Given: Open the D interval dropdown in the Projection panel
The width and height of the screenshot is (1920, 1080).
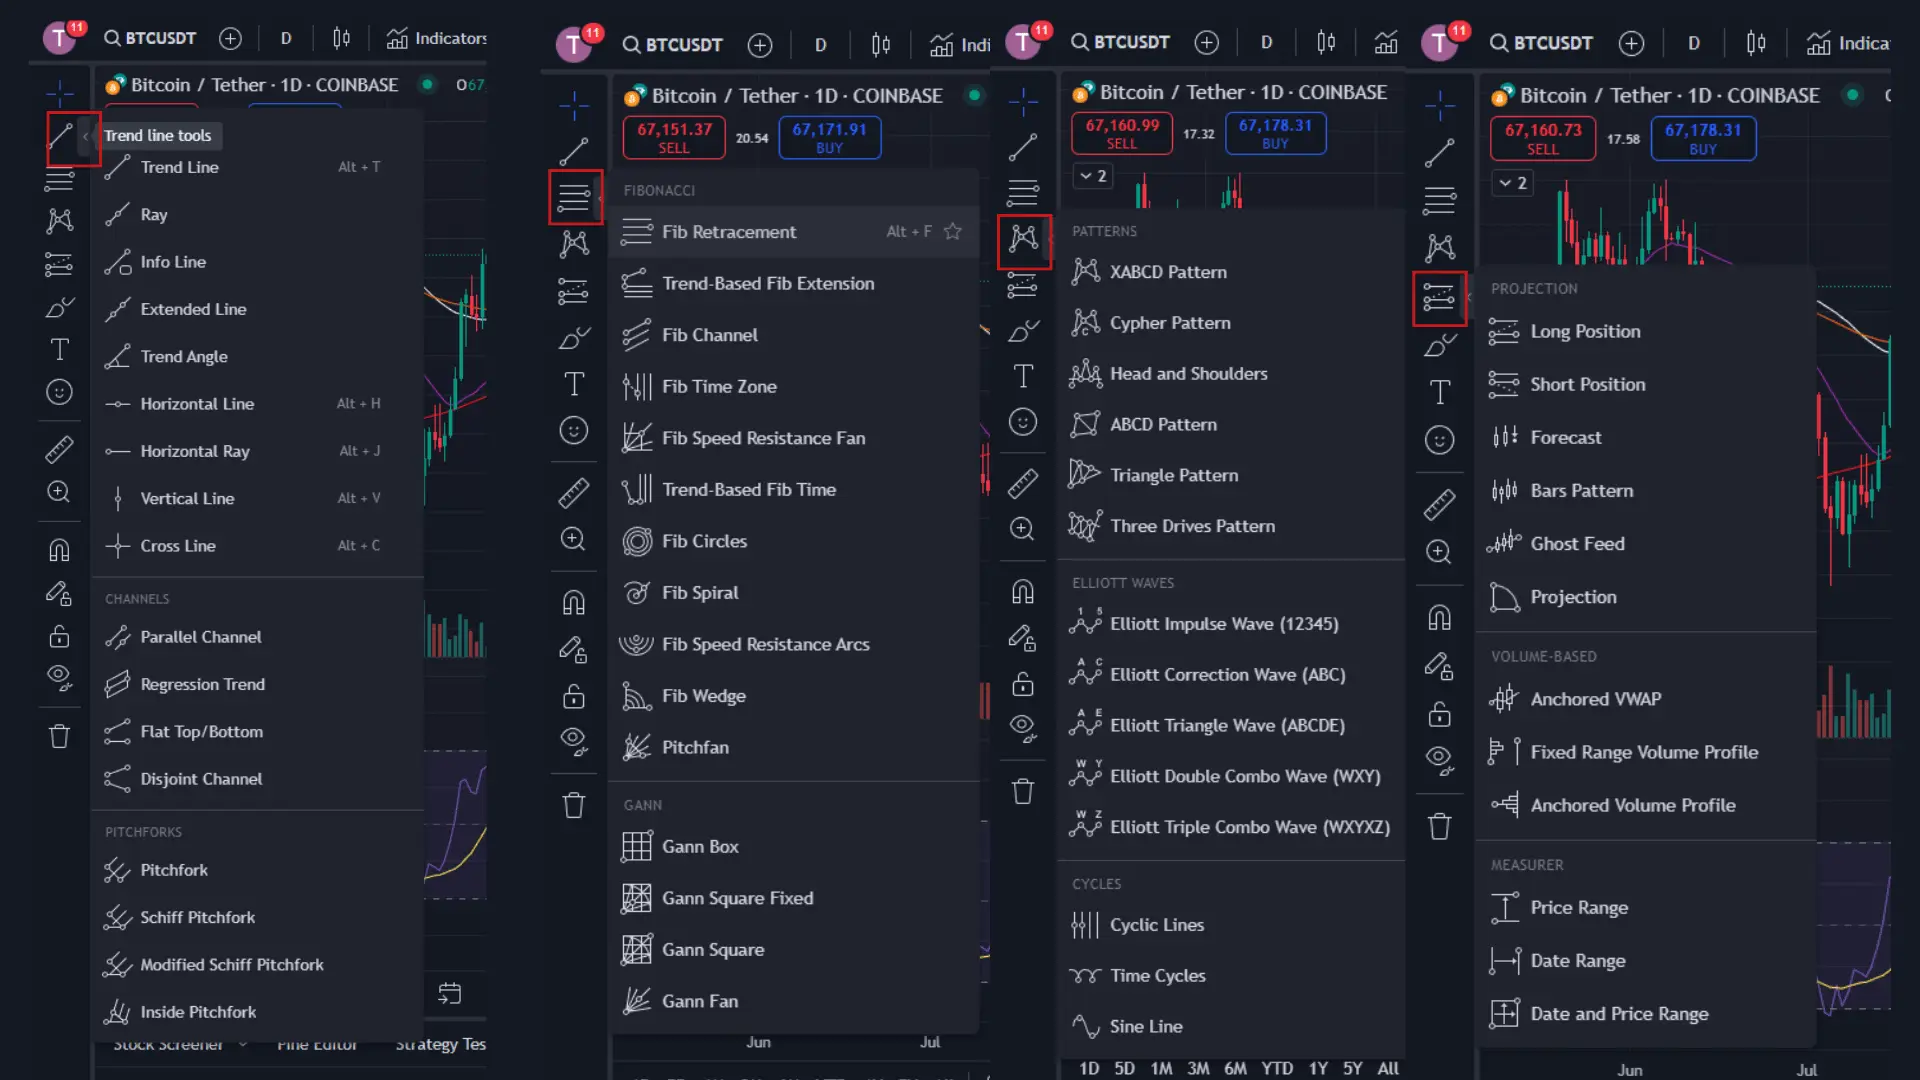Looking at the screenshot, I should point(1694,43).
